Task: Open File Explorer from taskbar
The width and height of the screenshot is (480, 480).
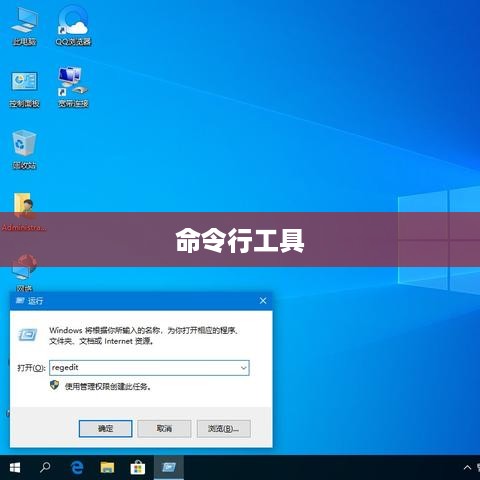Action: 107,468
